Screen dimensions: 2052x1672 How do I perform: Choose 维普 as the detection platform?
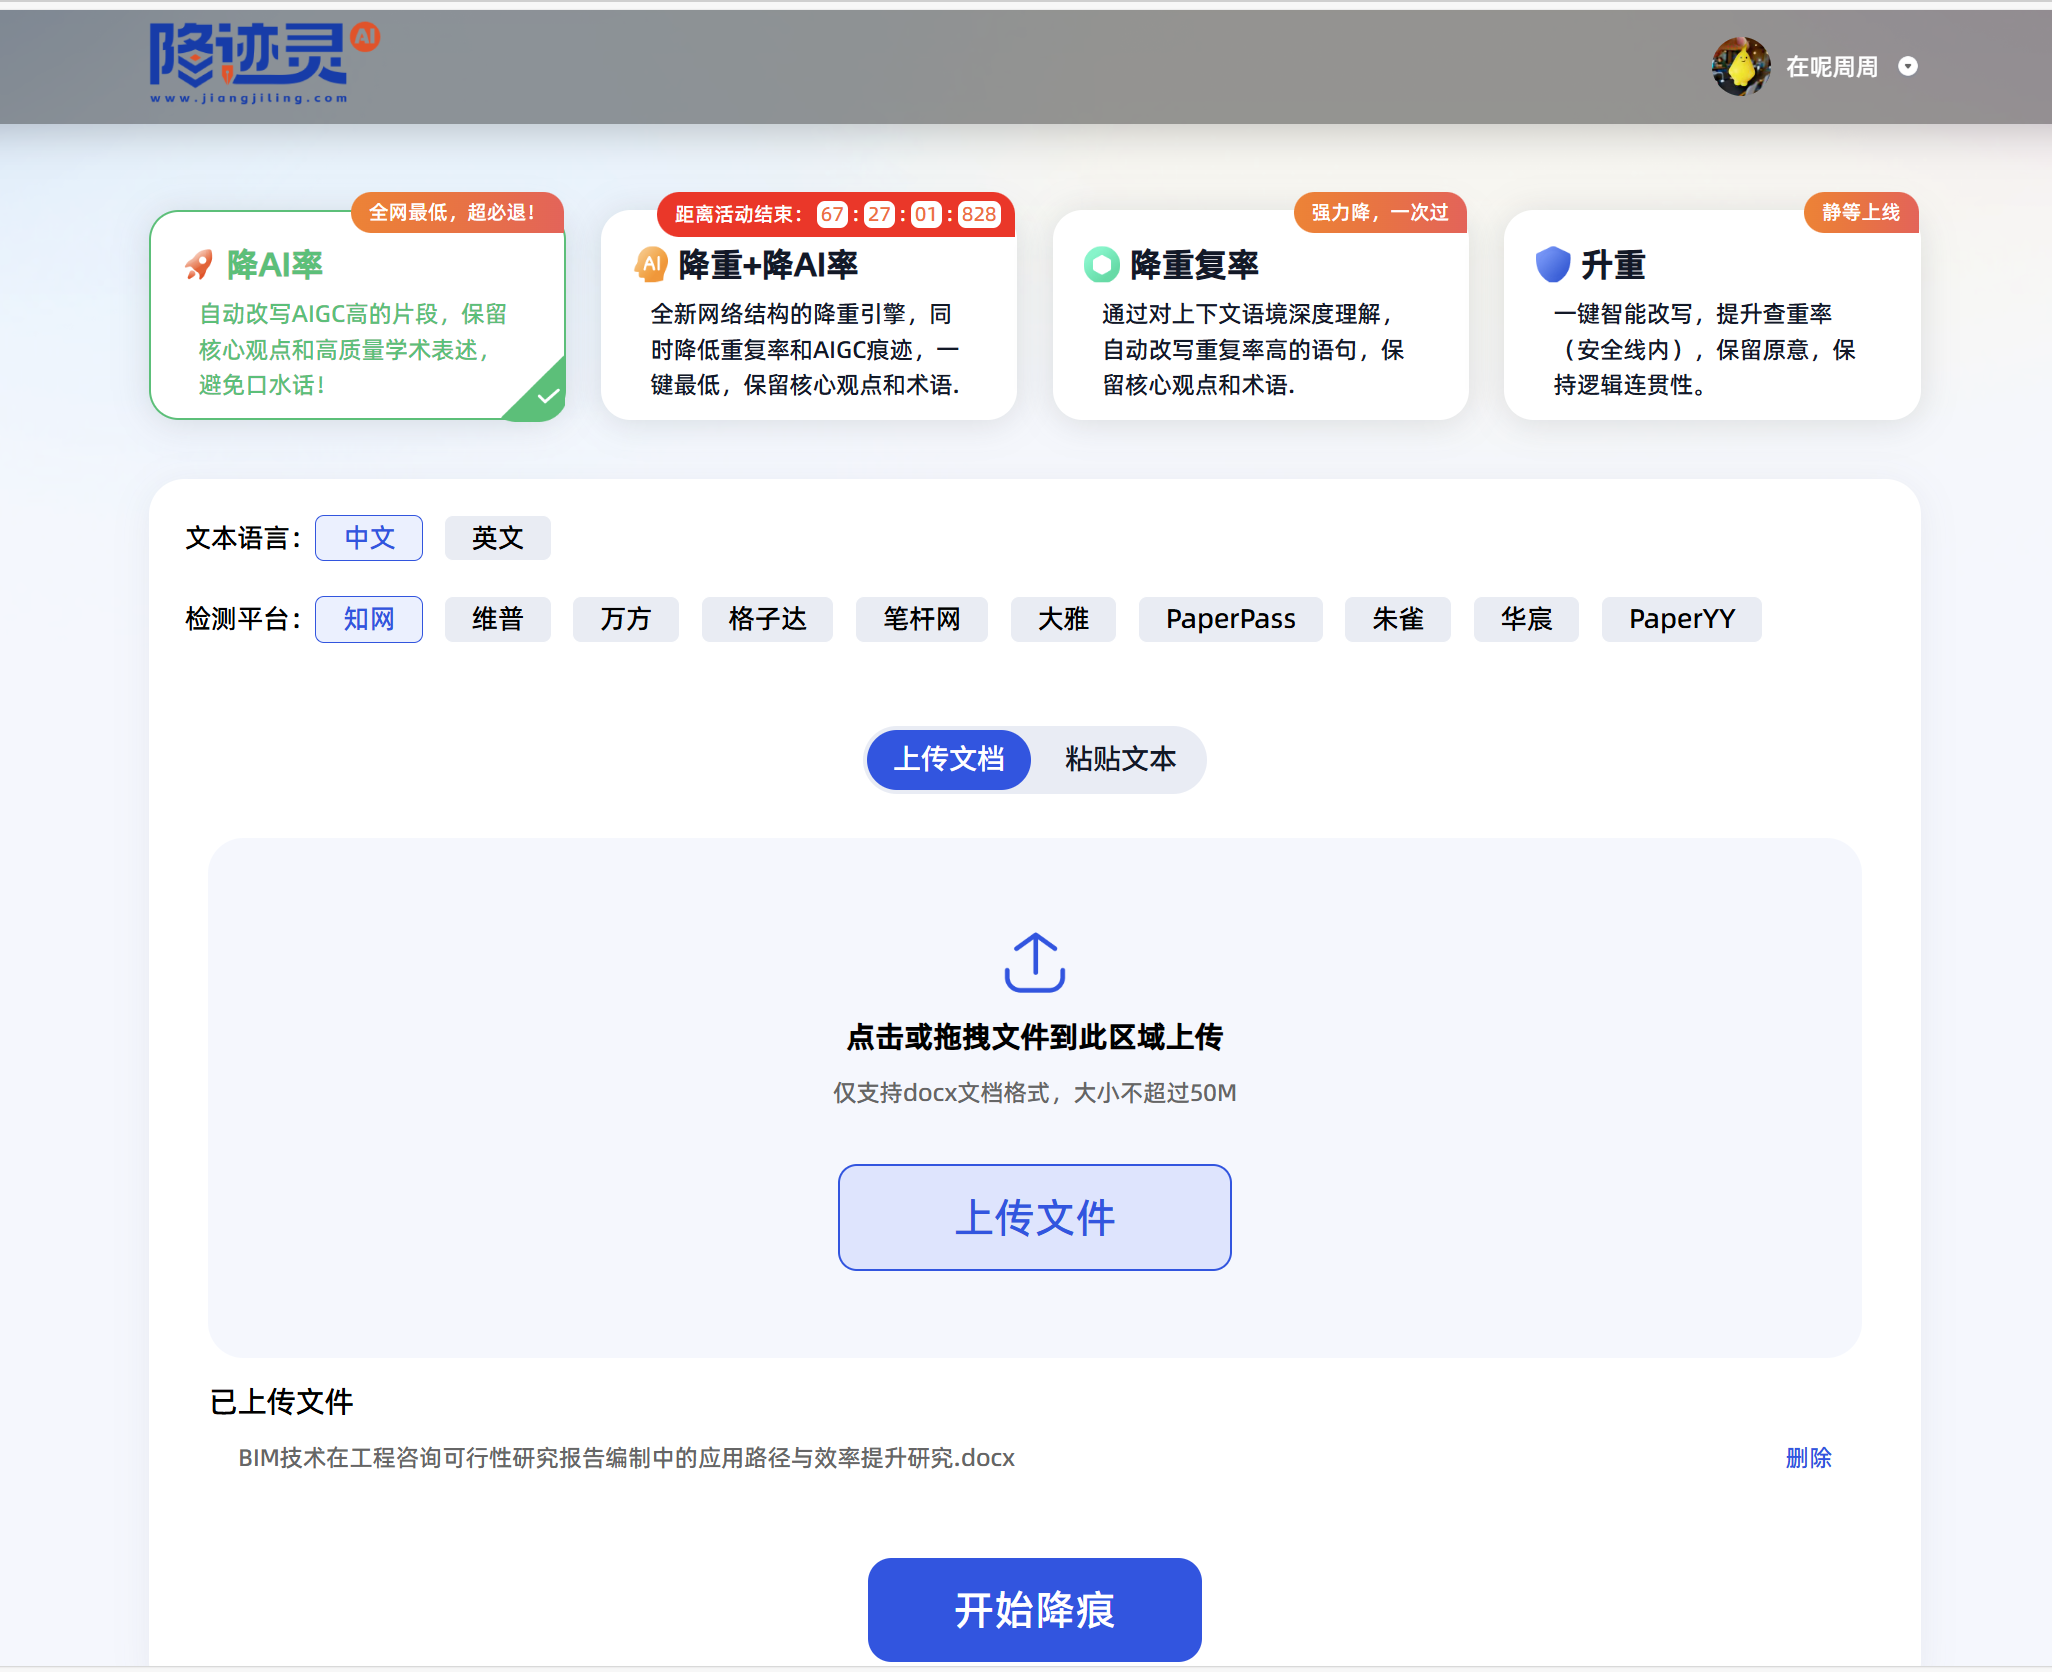click(x=497, y=619)
